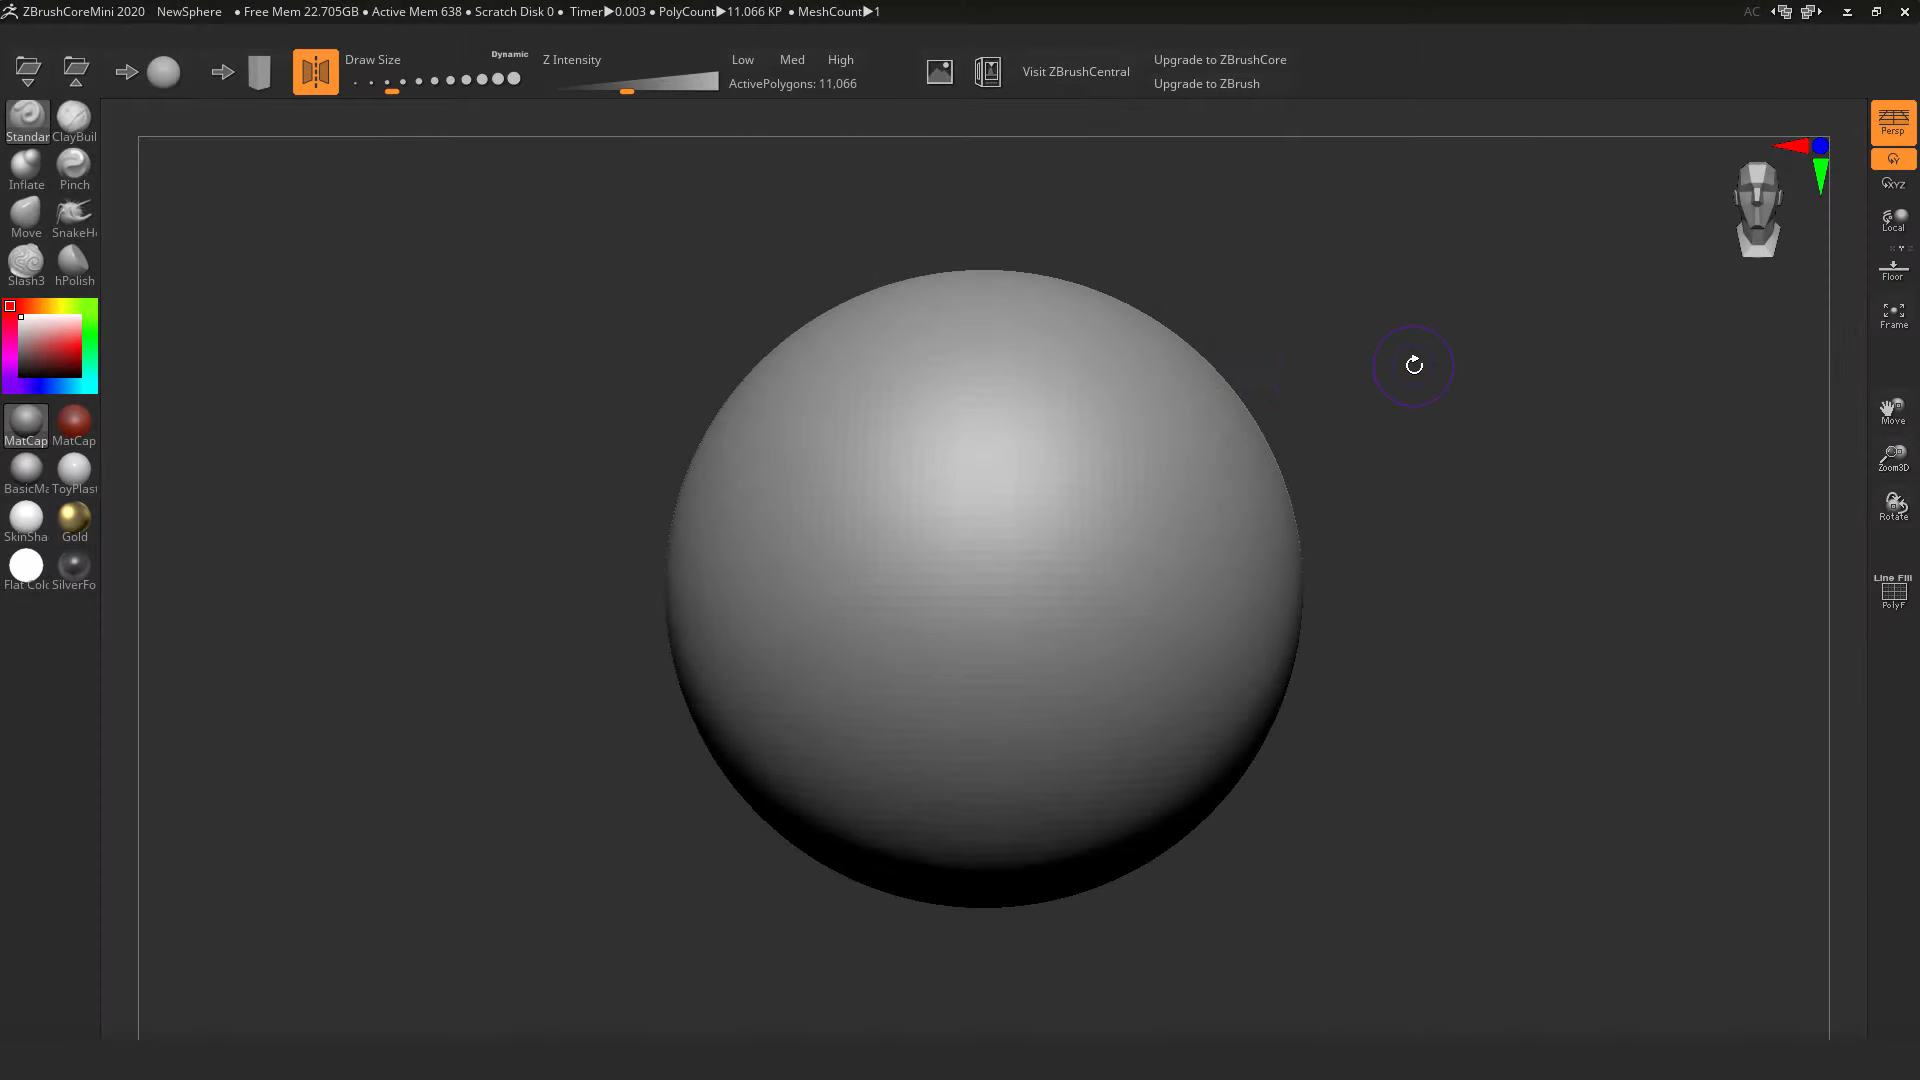This screenshot has width=1920, height=1080.
Task: Click the Zoom3D navigation icon
Action: tap(1893, 458)
